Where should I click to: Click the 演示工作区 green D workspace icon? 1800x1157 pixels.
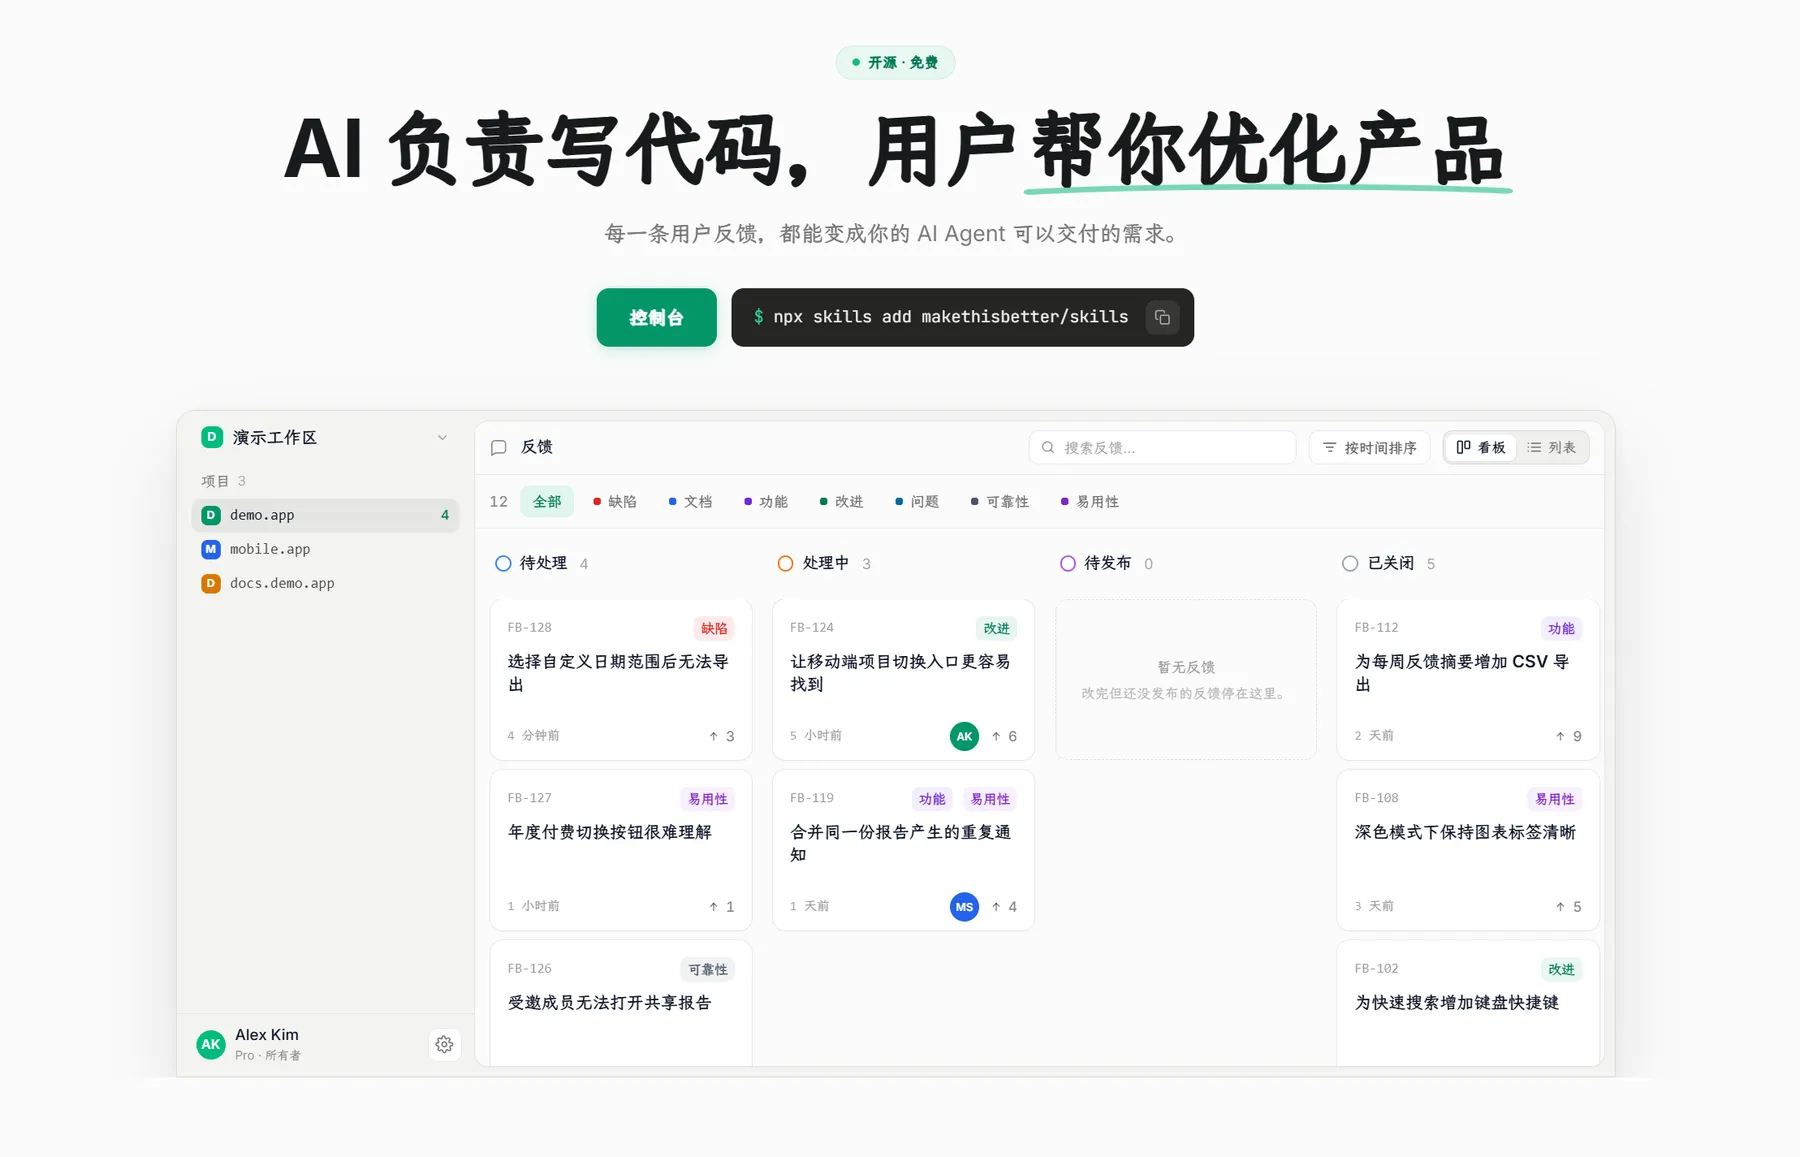coord(211,437)
